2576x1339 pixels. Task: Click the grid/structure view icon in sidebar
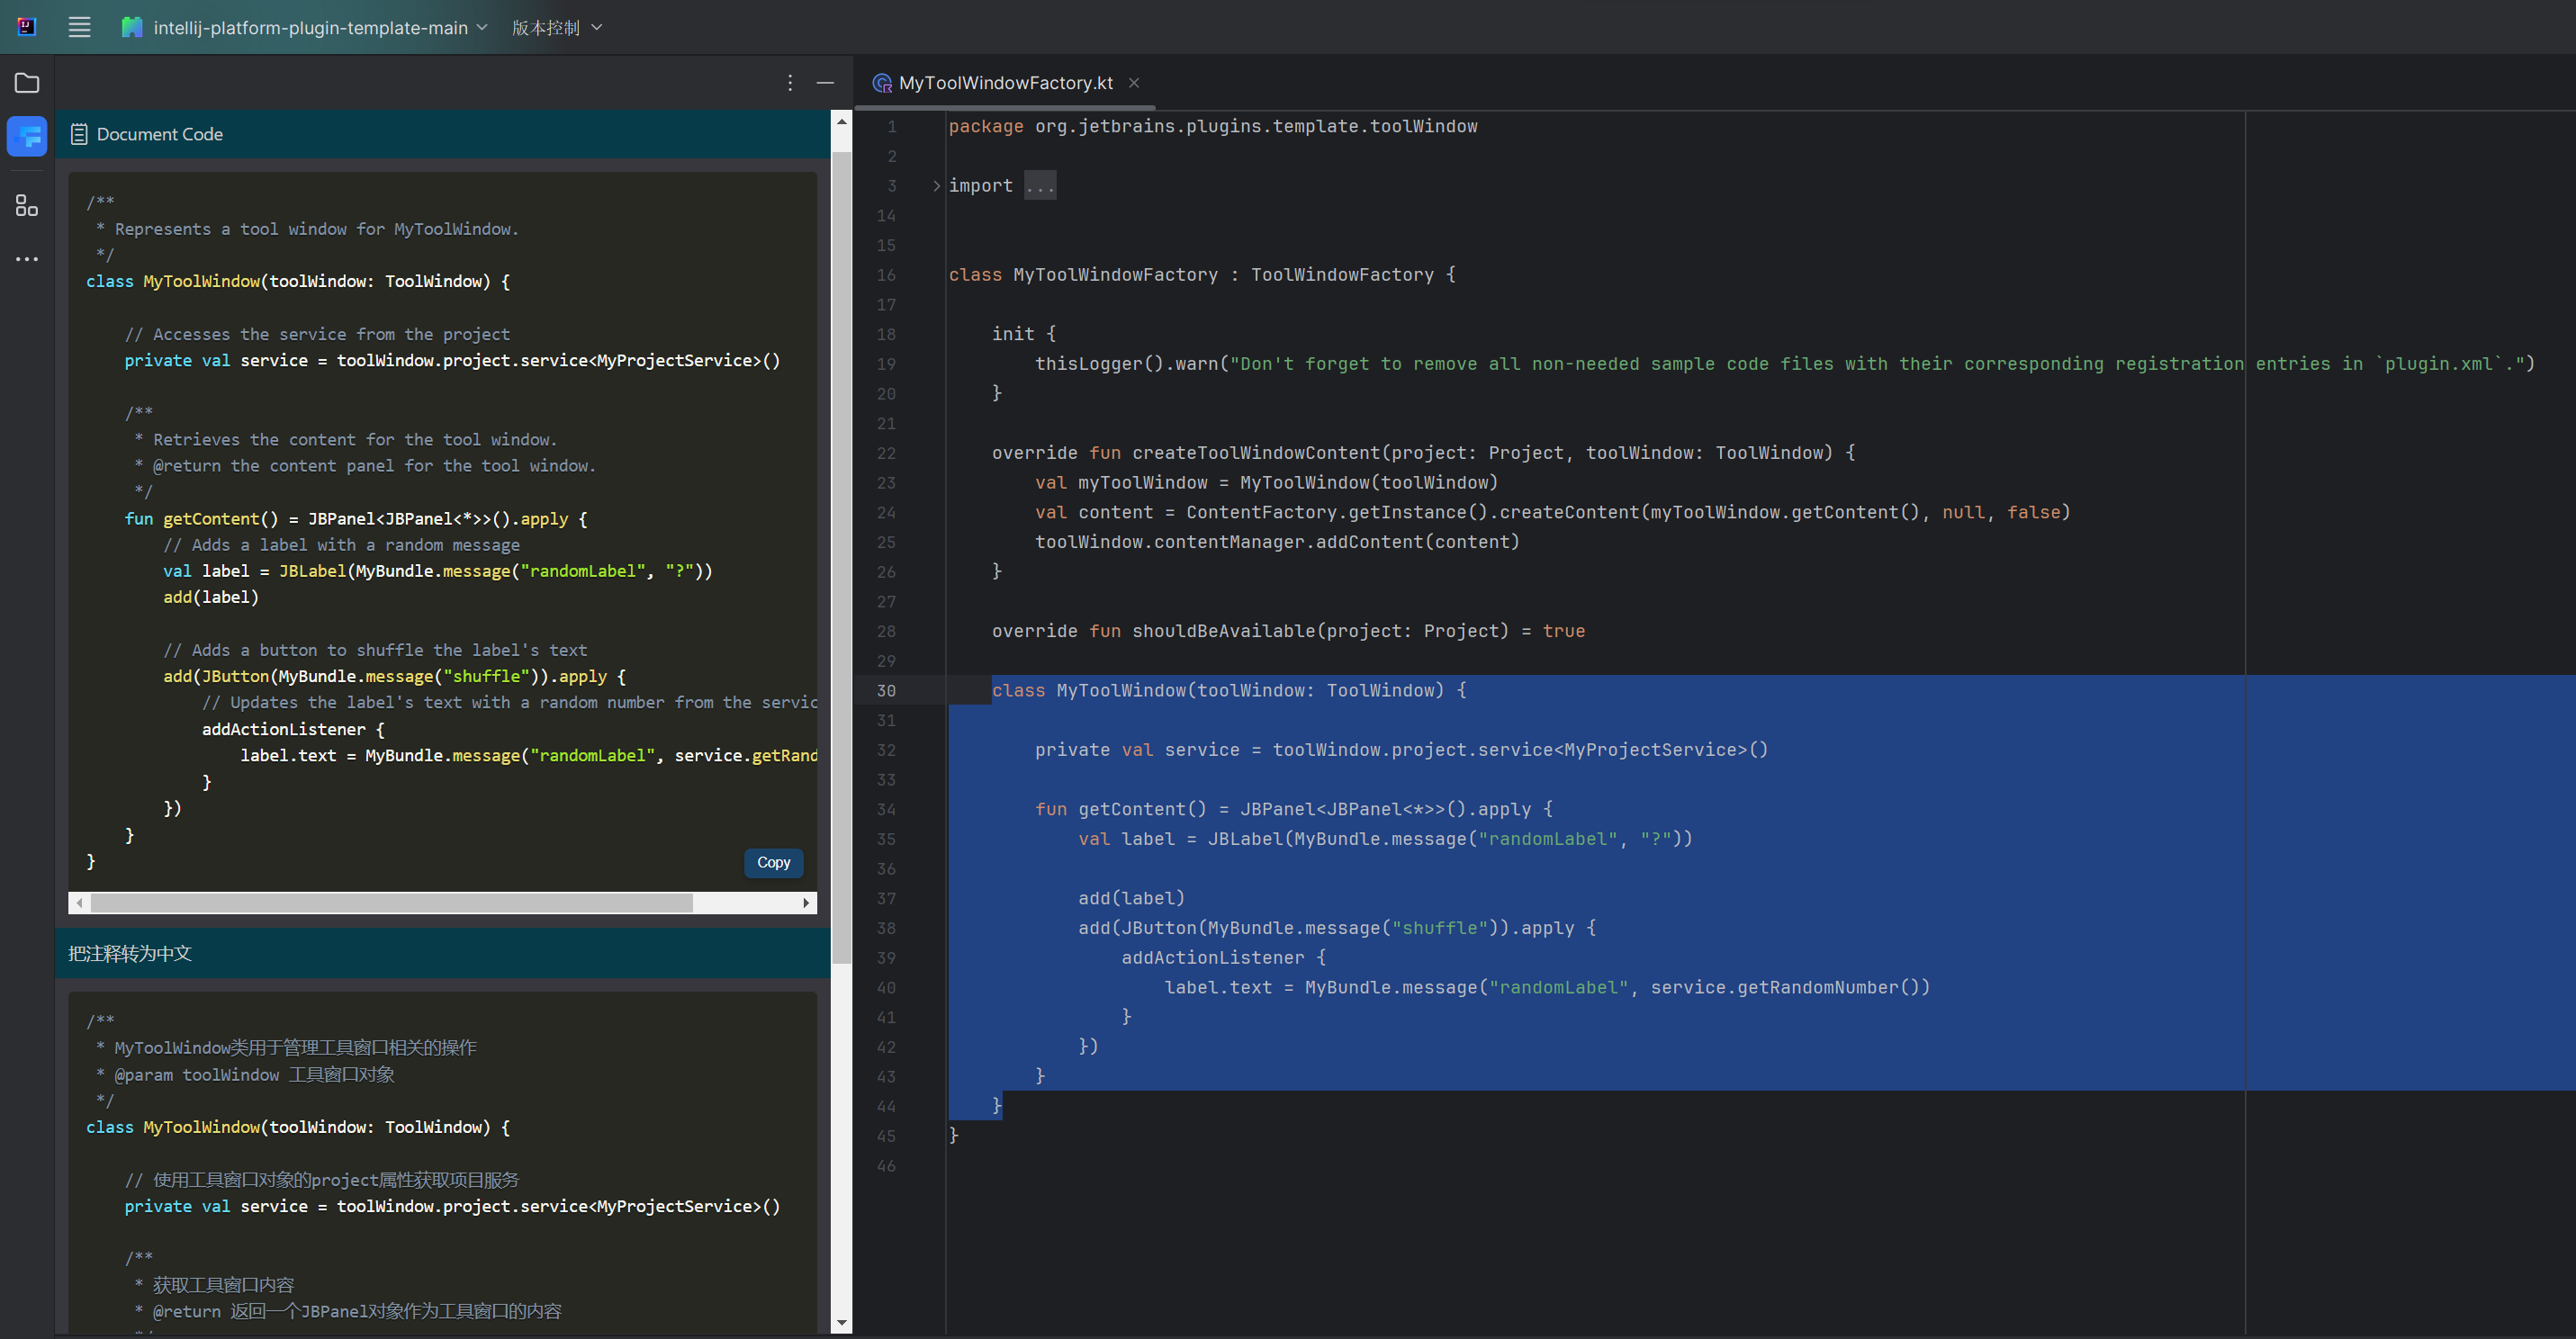coord(25,204)
